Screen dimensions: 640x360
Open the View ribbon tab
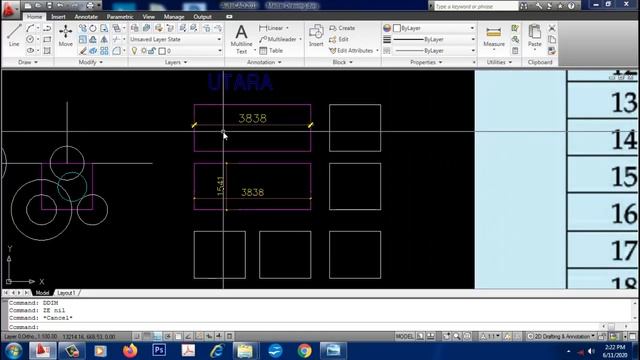click(149, 17)
